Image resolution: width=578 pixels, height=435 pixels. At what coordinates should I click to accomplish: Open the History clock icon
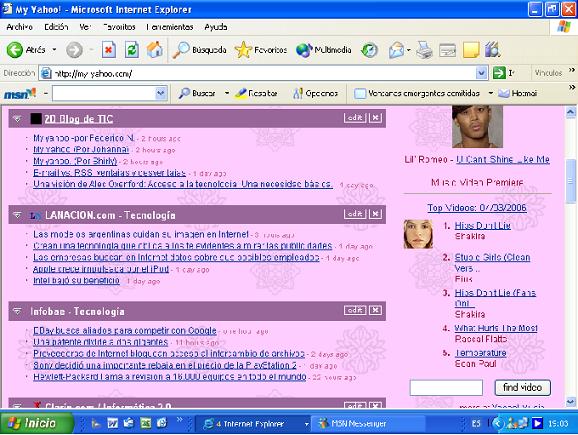coord(369,50)
